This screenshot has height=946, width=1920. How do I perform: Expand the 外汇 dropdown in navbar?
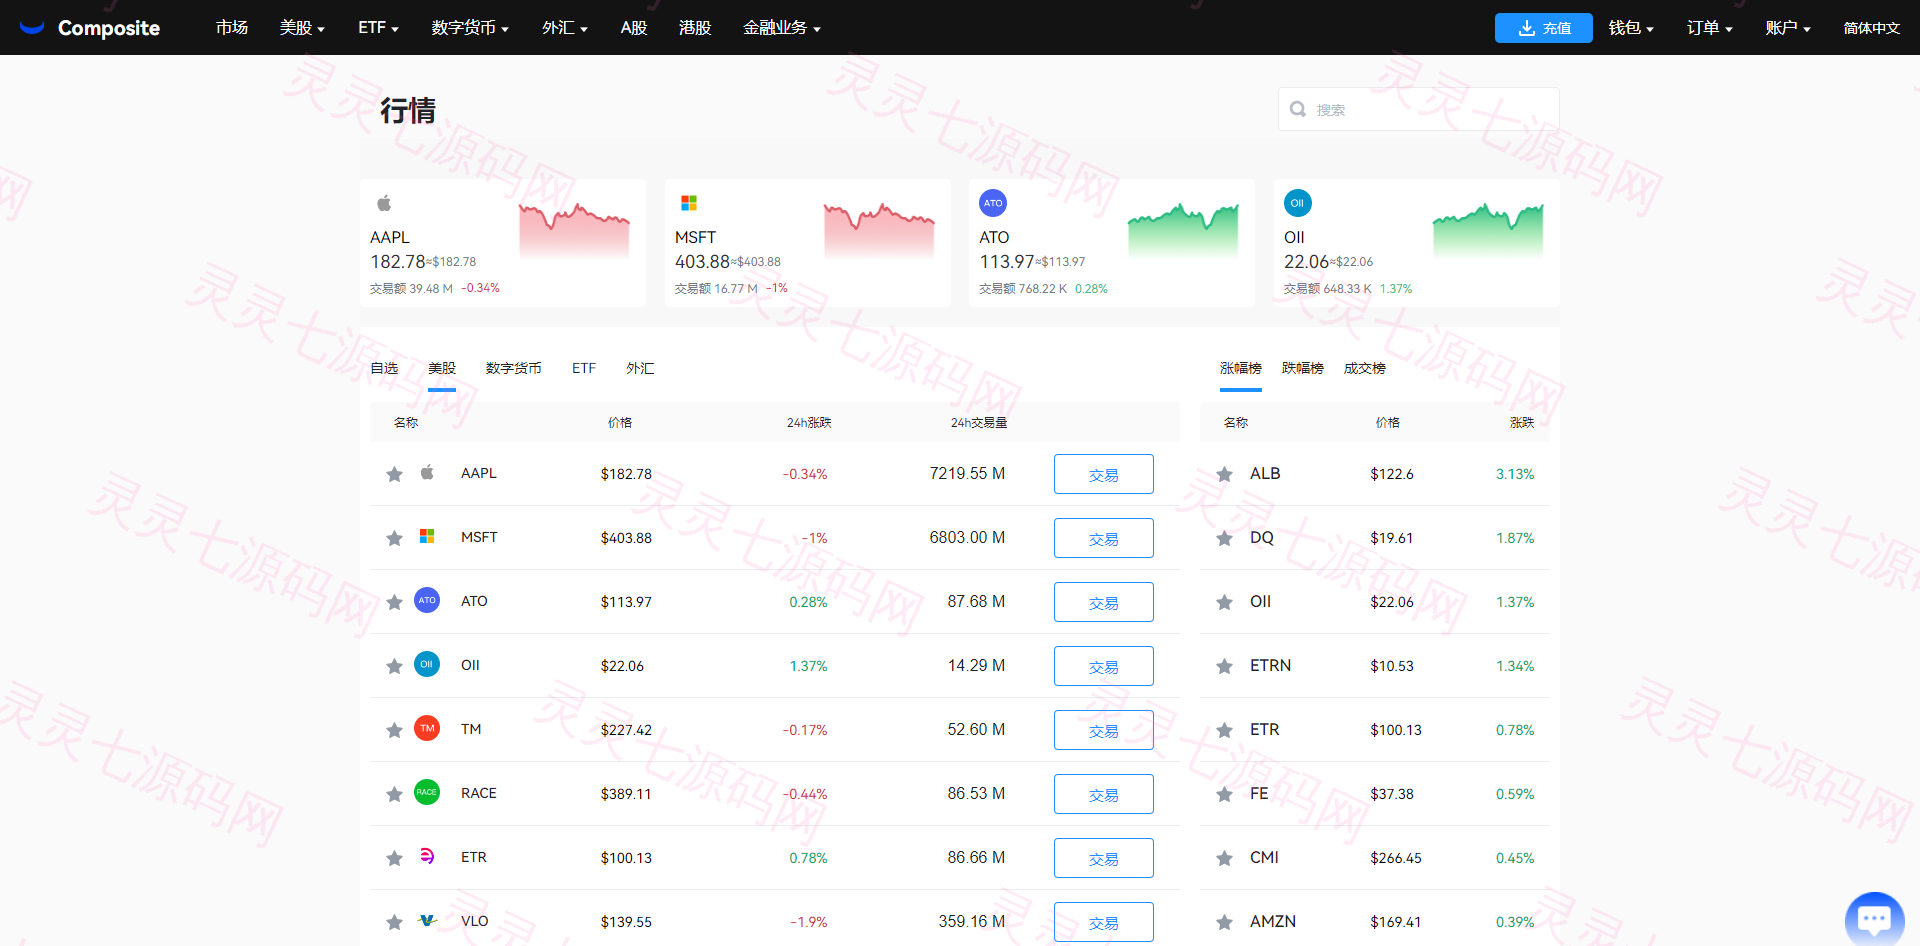(x=565, y=28)
